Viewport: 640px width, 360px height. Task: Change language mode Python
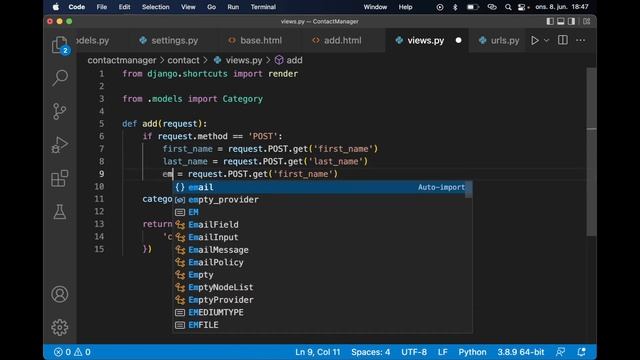[x=472, y=352]
